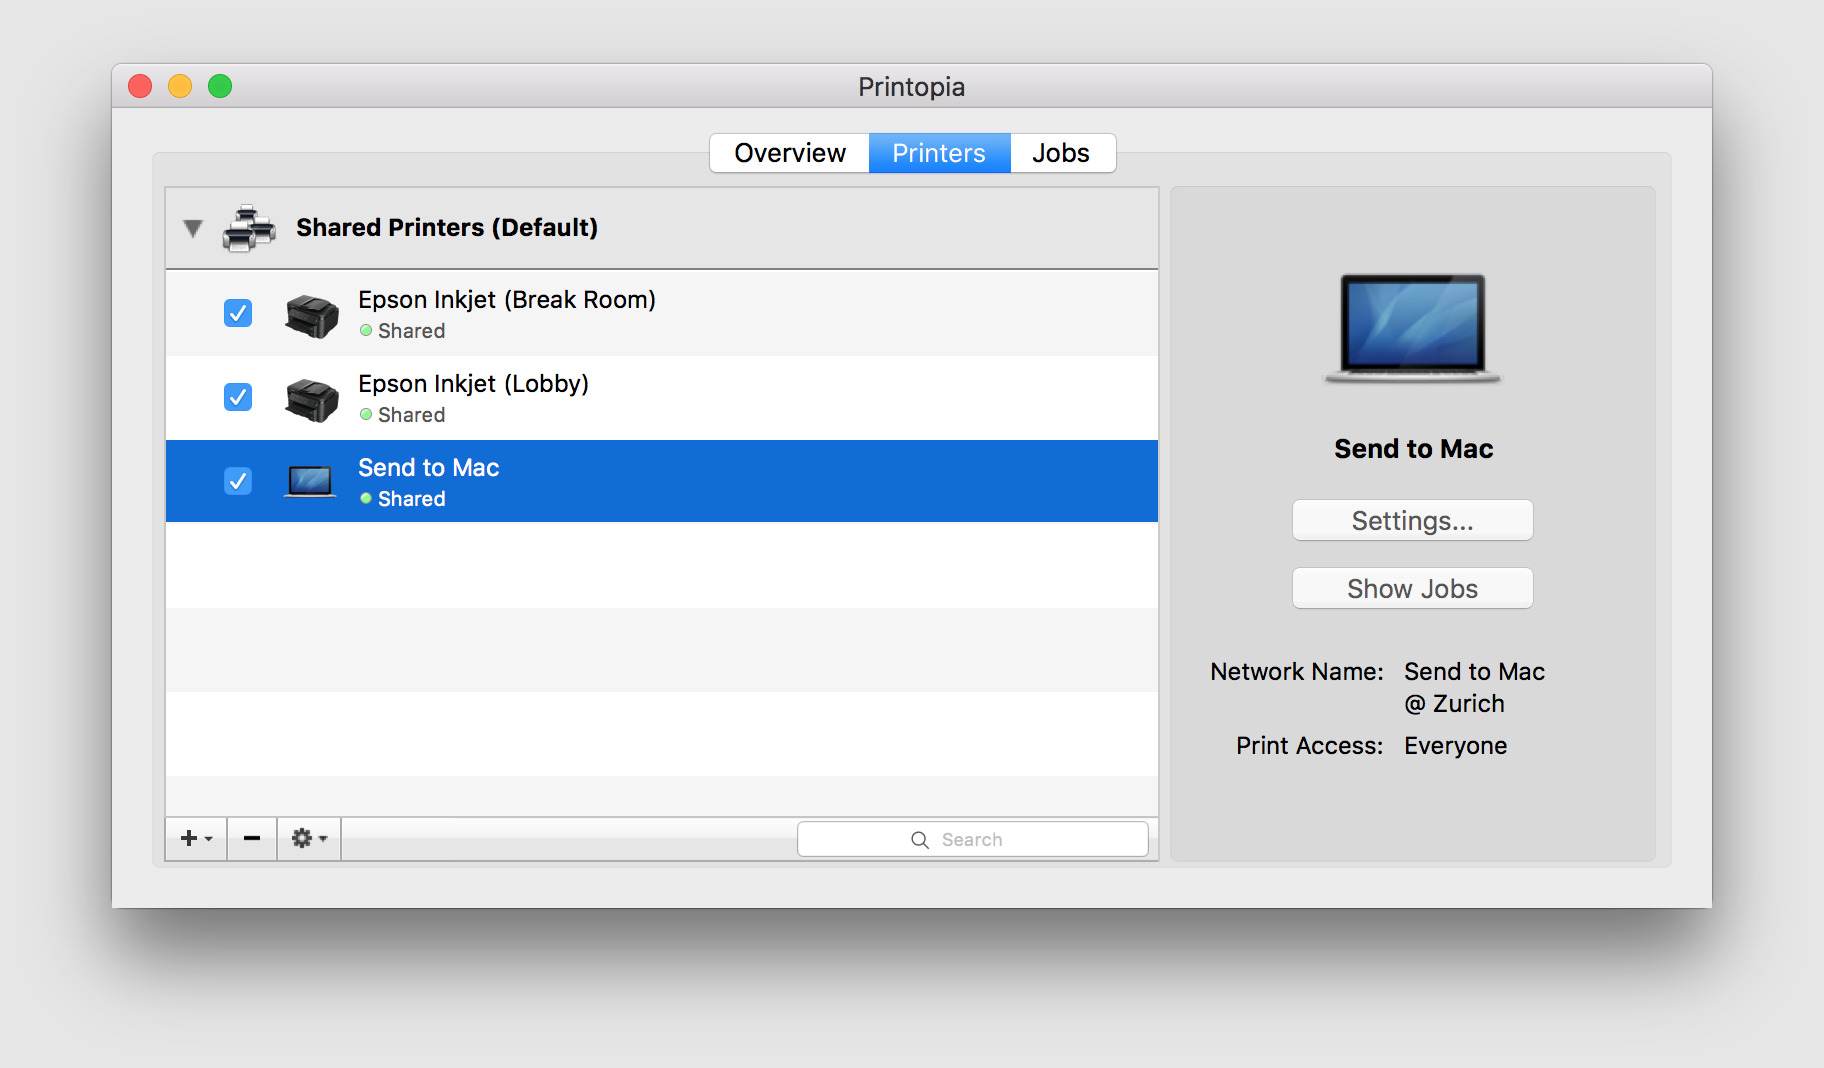This screenshot has height=1068, width=1824.
Task: Click the search magnifier icon
Action: pos(920,840)
